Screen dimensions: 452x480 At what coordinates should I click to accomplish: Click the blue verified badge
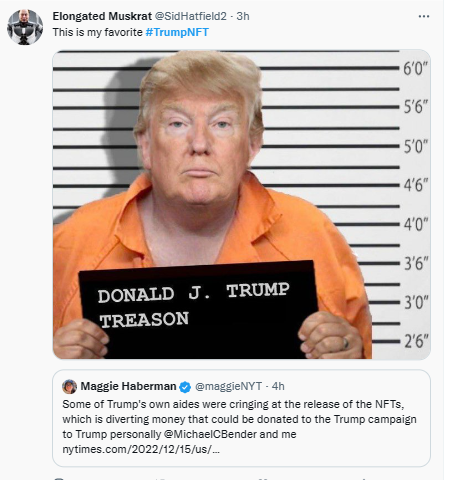click(x=185, y=387)
